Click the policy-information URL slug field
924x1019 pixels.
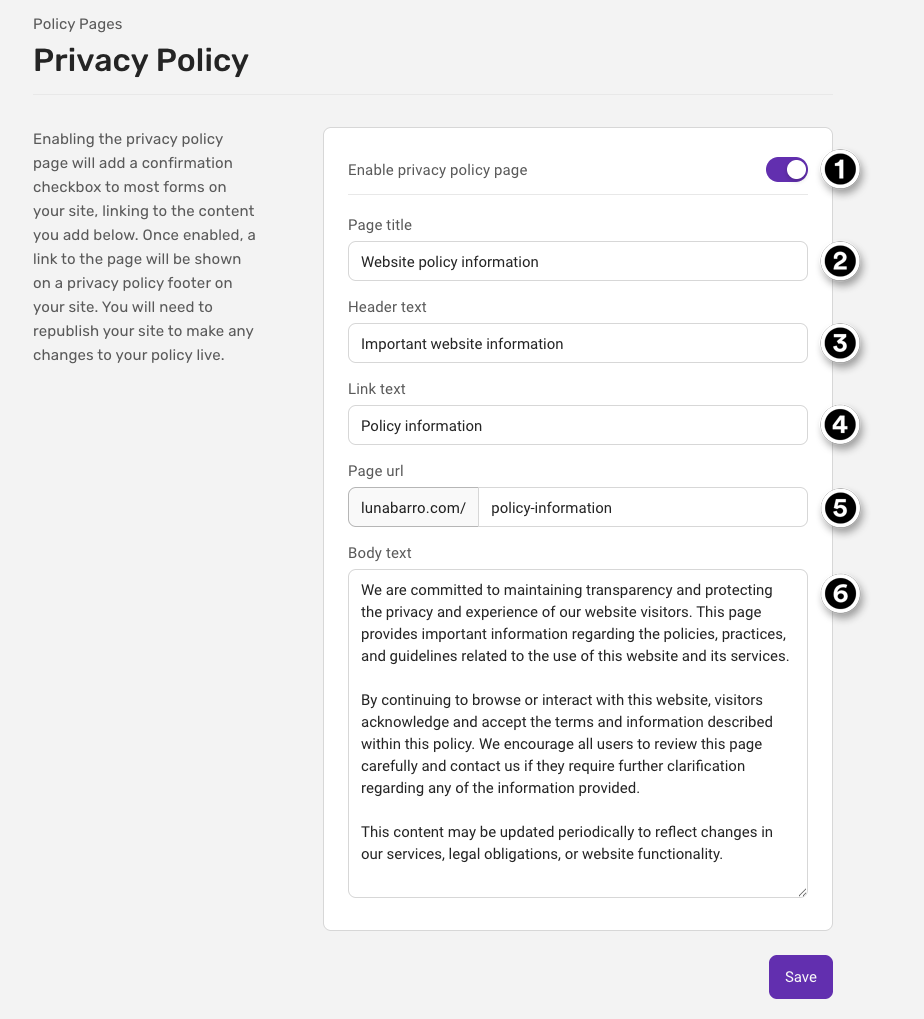pyautogui.click(x=643, y=508)
